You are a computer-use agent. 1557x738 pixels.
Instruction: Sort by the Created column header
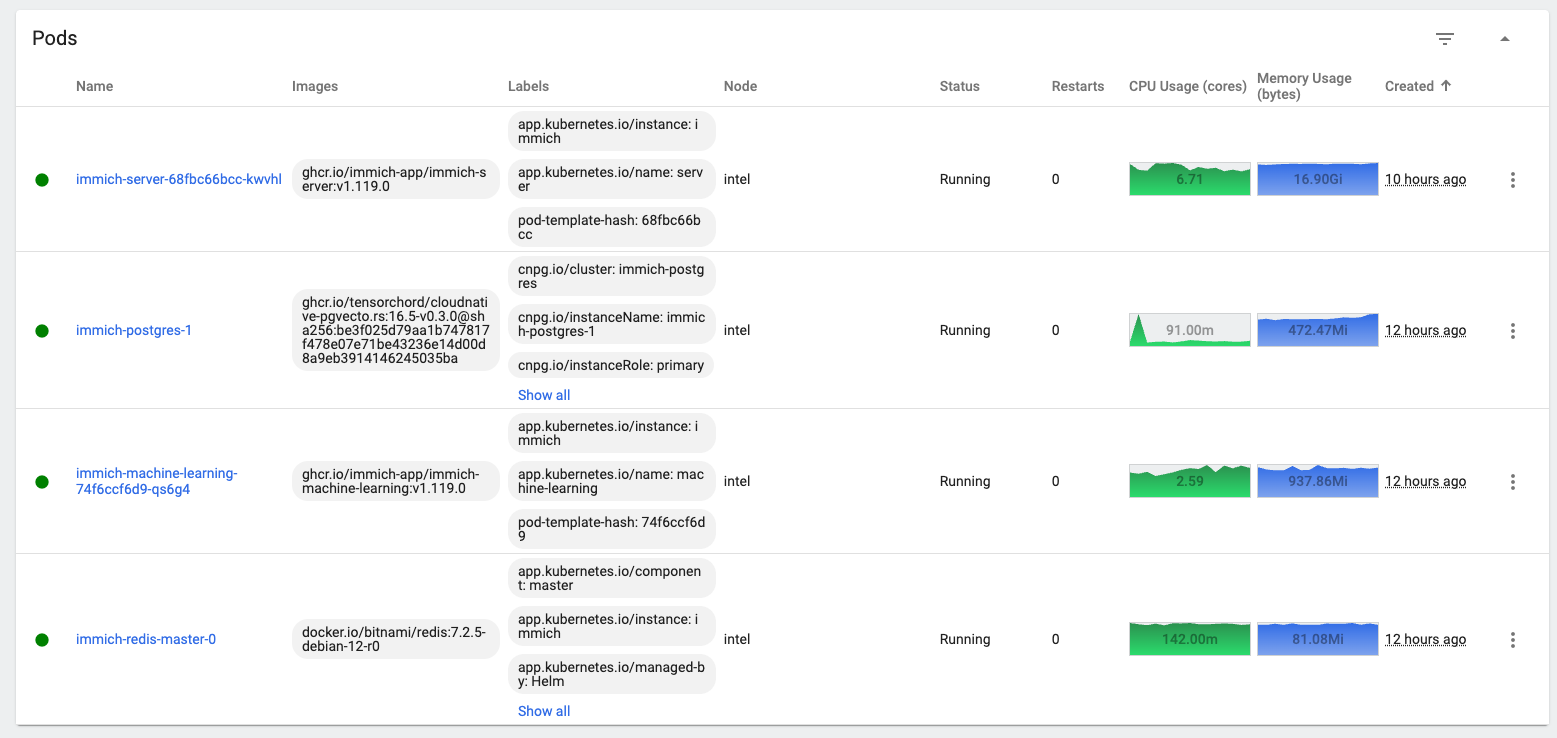point(1418,86)
